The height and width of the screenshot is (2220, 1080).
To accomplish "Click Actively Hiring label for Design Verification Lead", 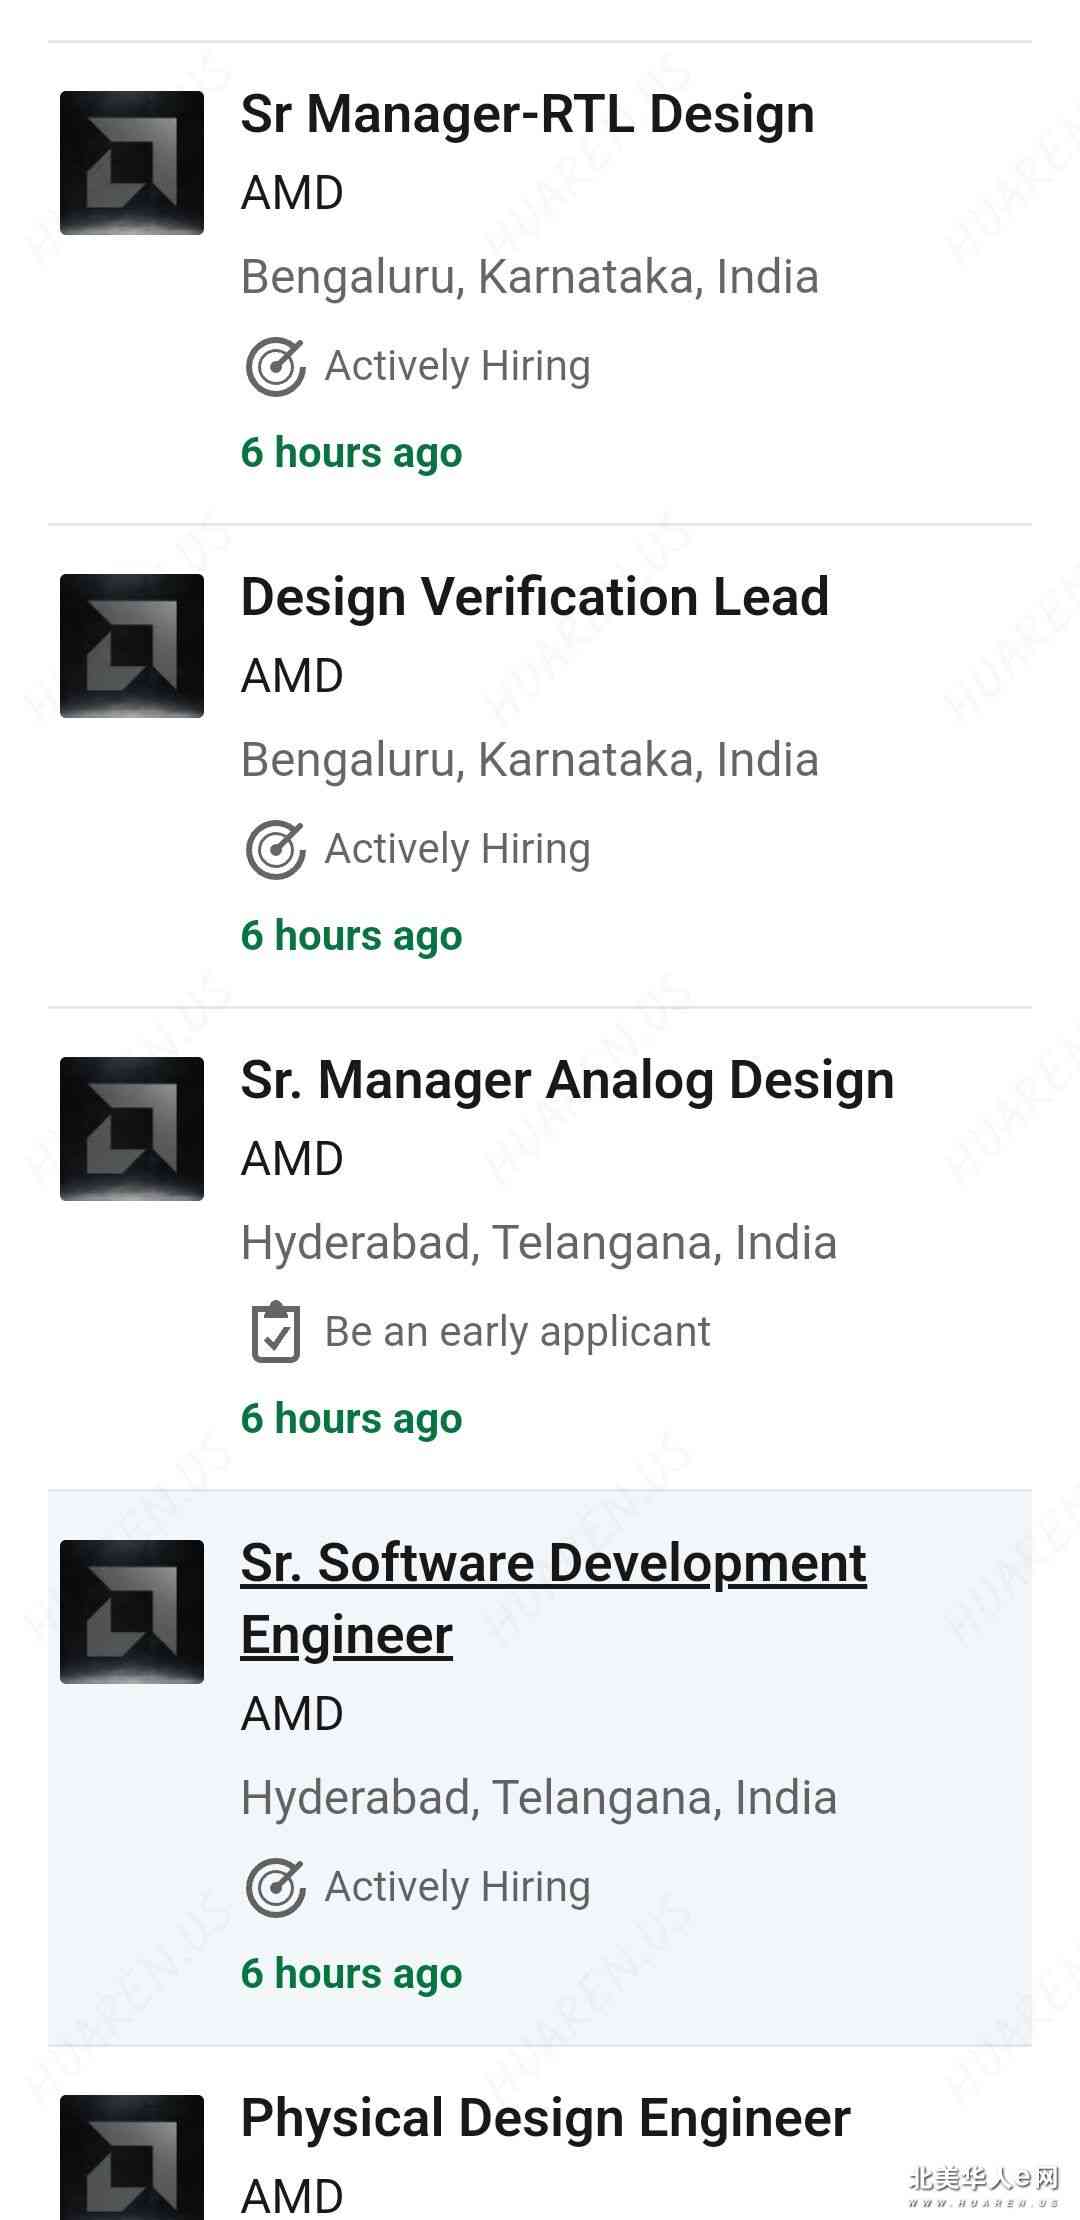I will (x=457, y=849).
